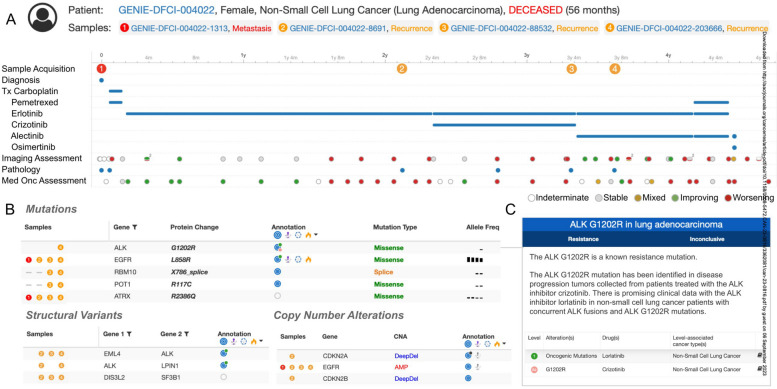Click the OncoKB icon in ALK-LPIN1 structural variant row
This screenshot has height=389, width=777.
(223, 365)
